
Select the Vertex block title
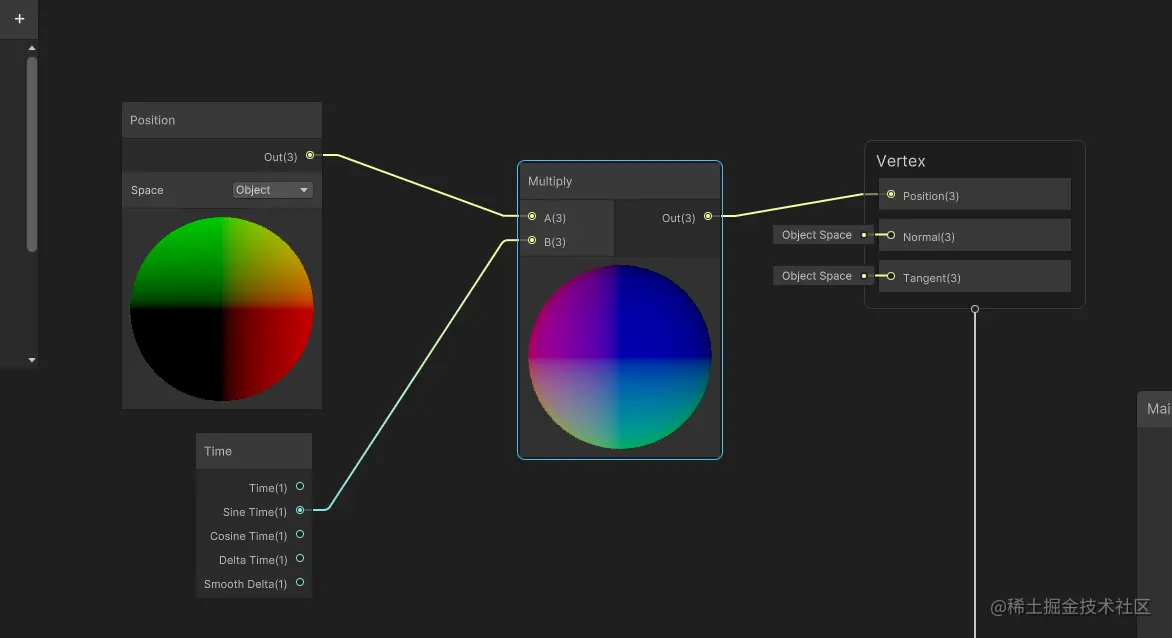(901, 161)
